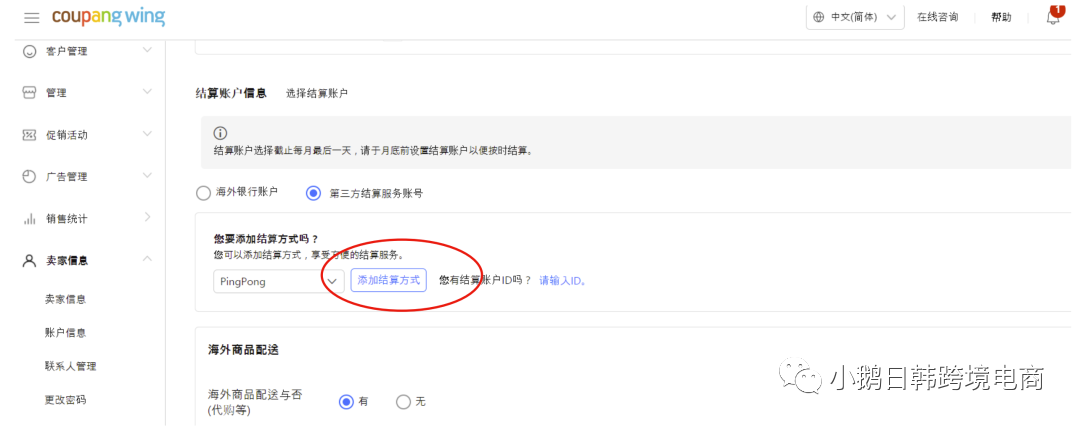Select 第三方结算服务账号 radio option
This screenshot has height=426, width=1080.
coord(313,193)
